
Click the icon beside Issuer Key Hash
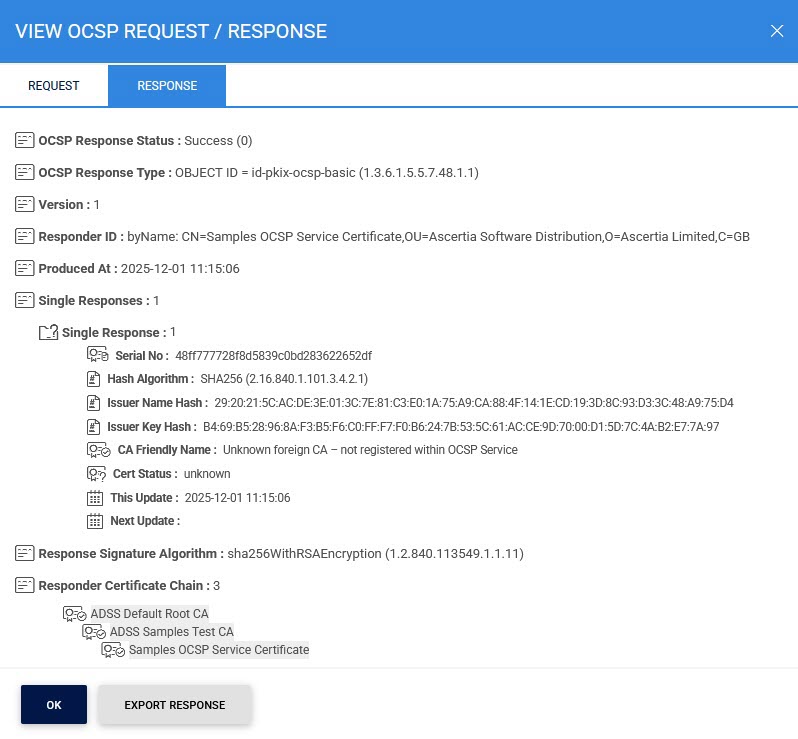95,427
